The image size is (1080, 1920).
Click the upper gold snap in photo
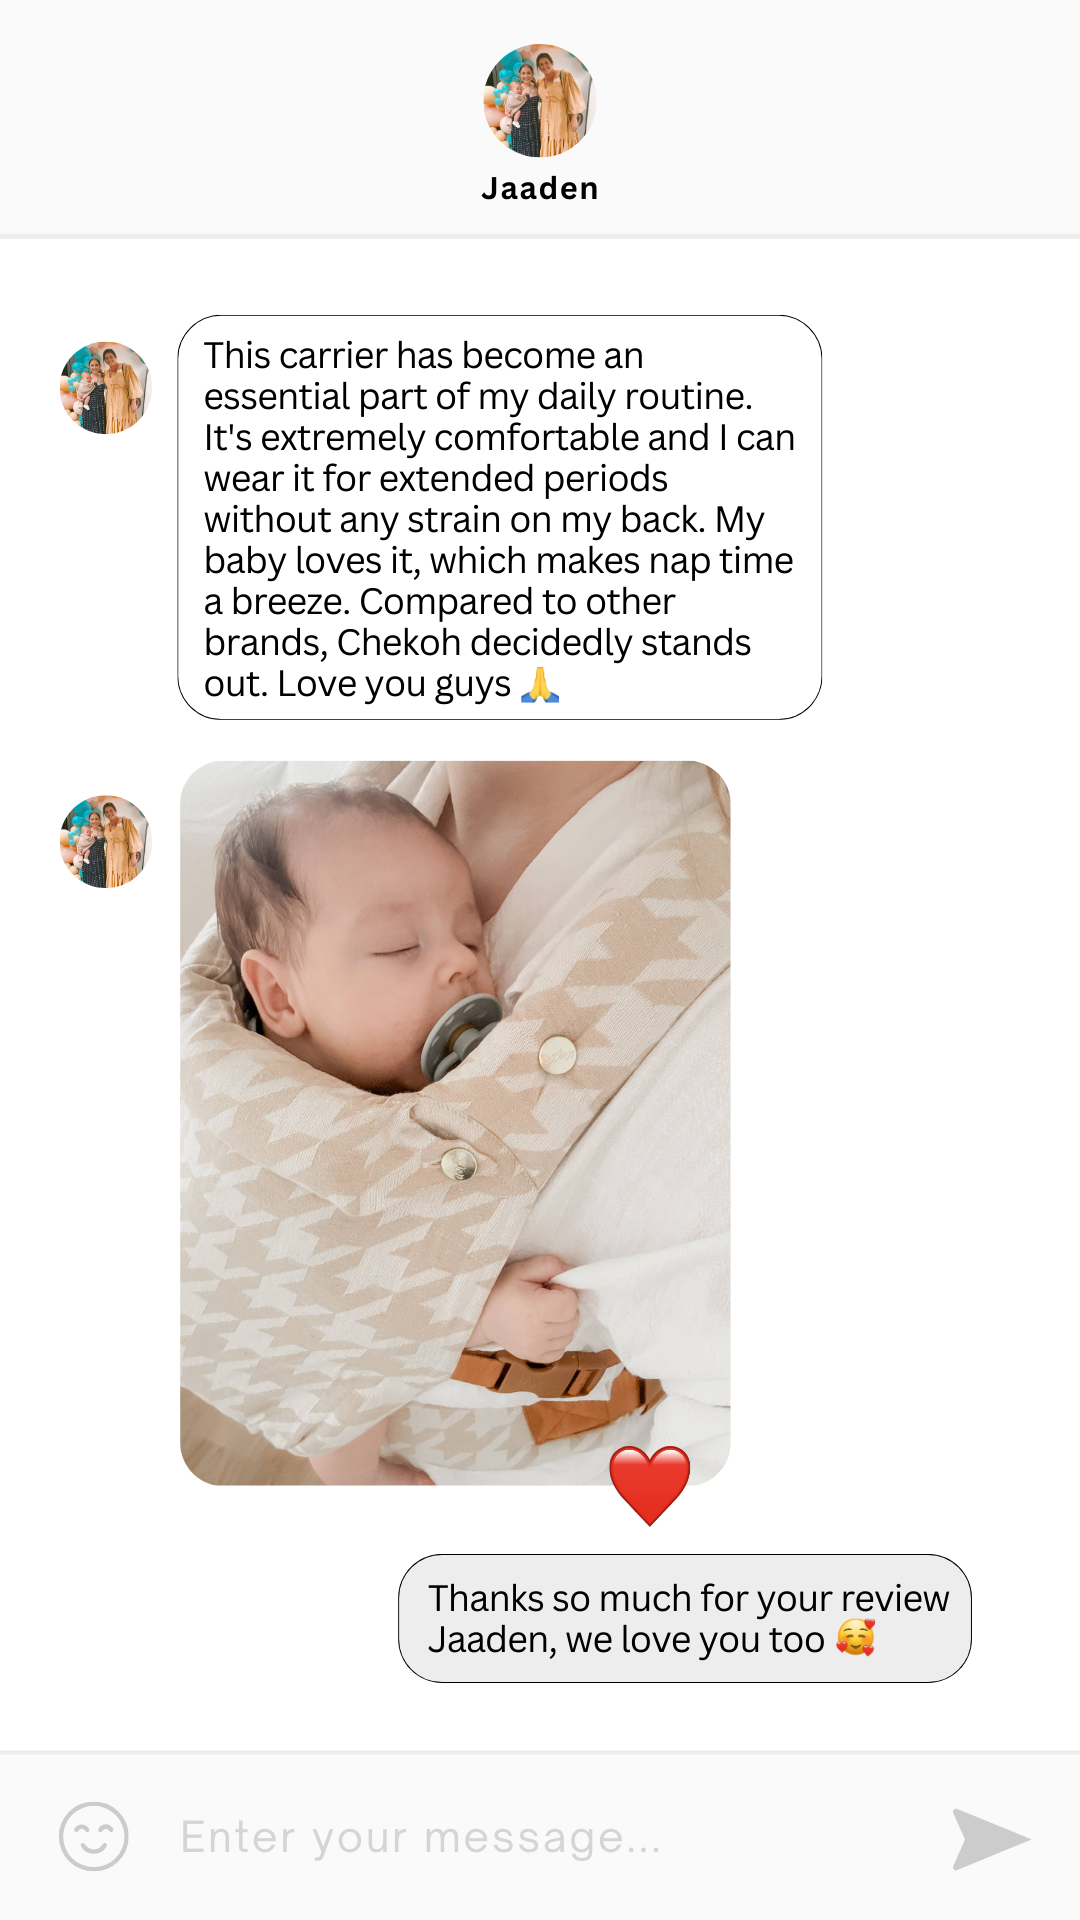557,1054
